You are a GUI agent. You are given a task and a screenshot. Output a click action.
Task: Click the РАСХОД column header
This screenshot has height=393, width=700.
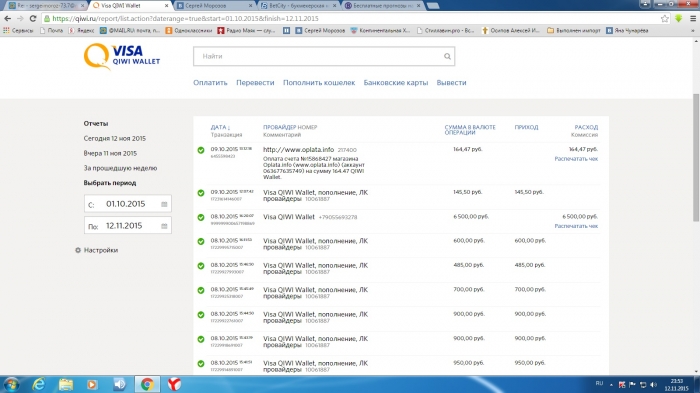pyautogui.click(x=586, y=127)
